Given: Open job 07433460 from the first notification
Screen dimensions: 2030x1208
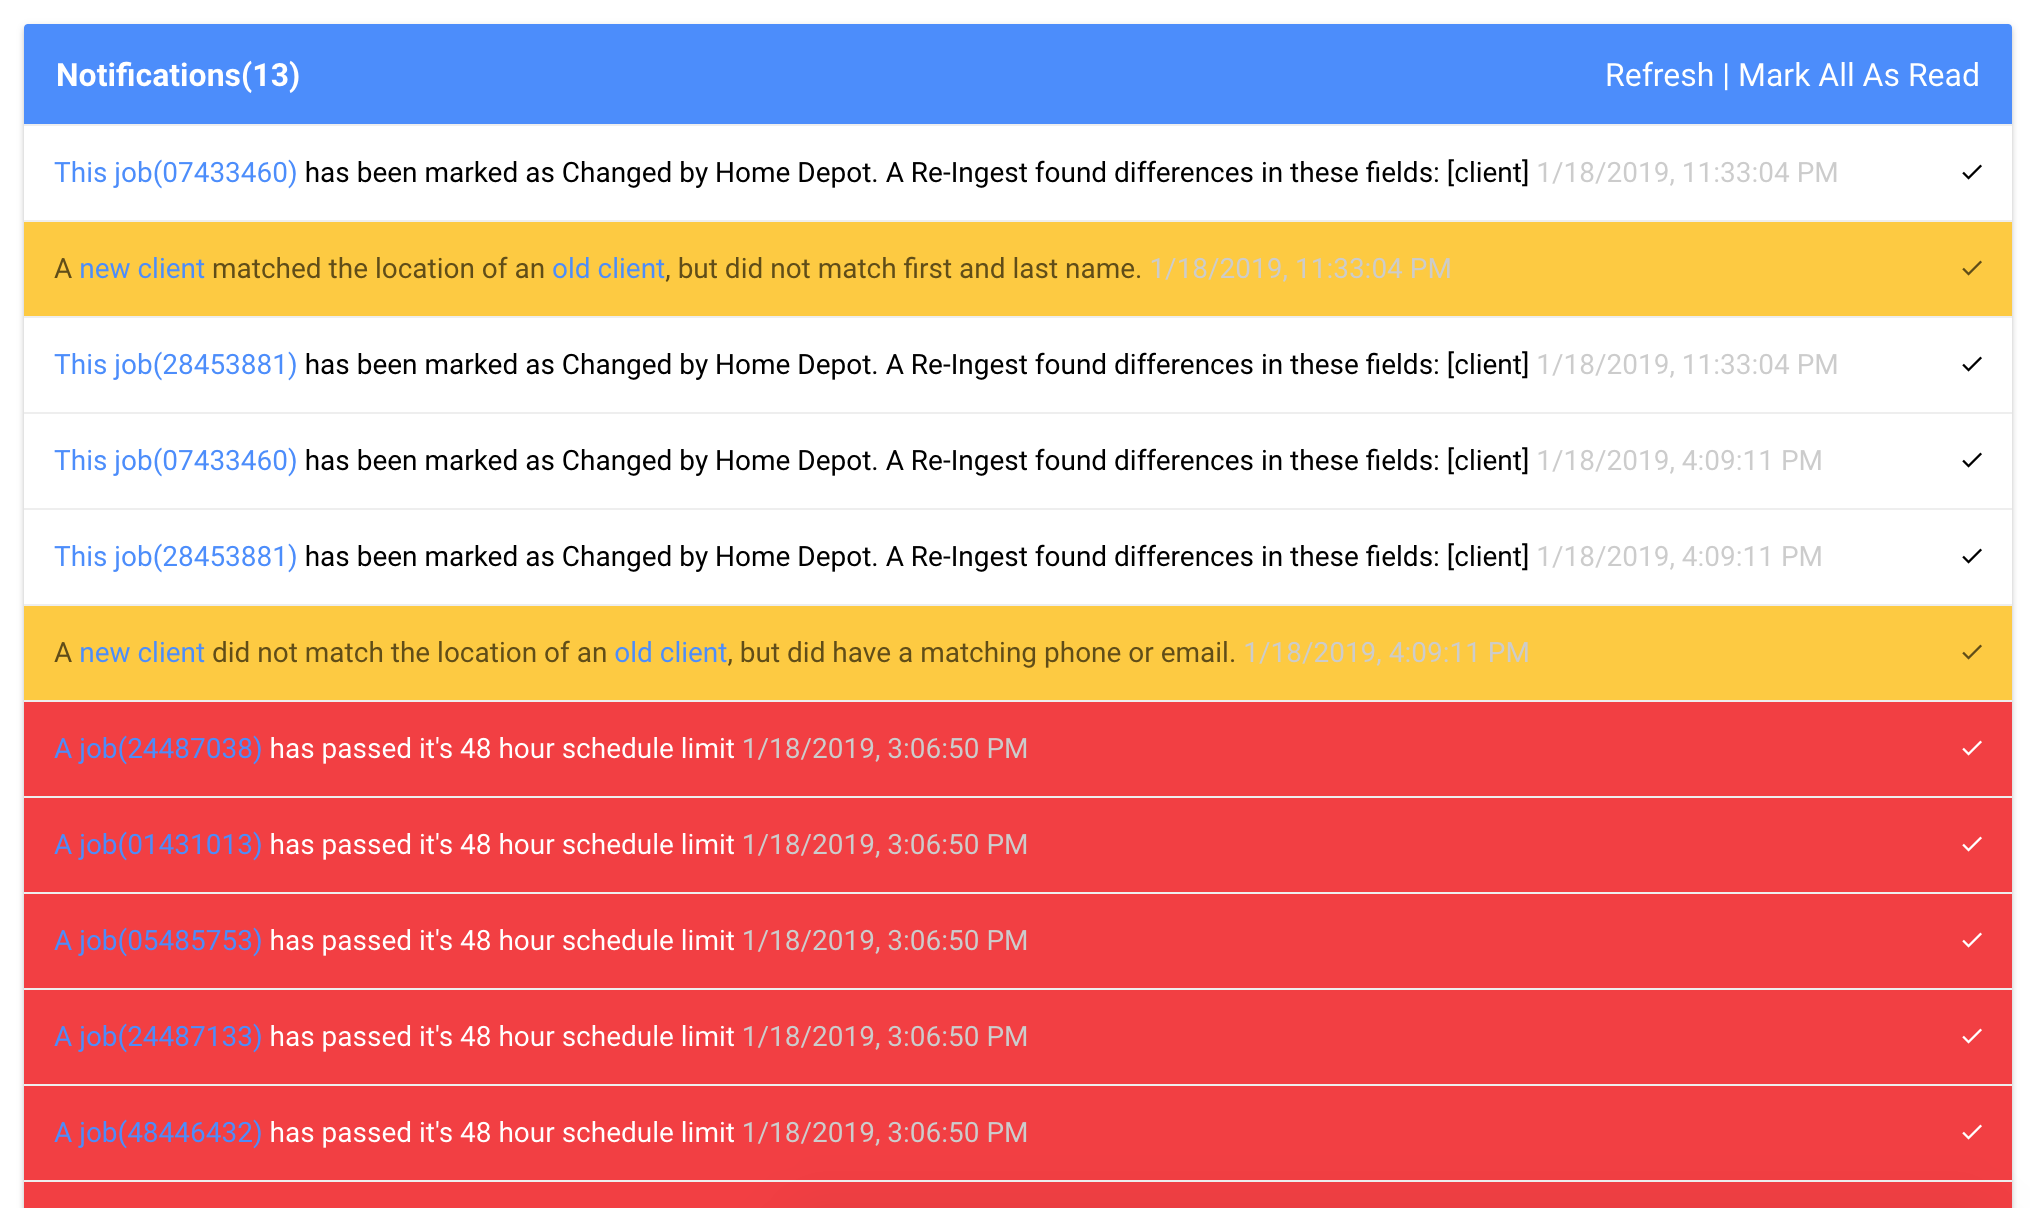Looking at the screenshot, I should 175,172.
